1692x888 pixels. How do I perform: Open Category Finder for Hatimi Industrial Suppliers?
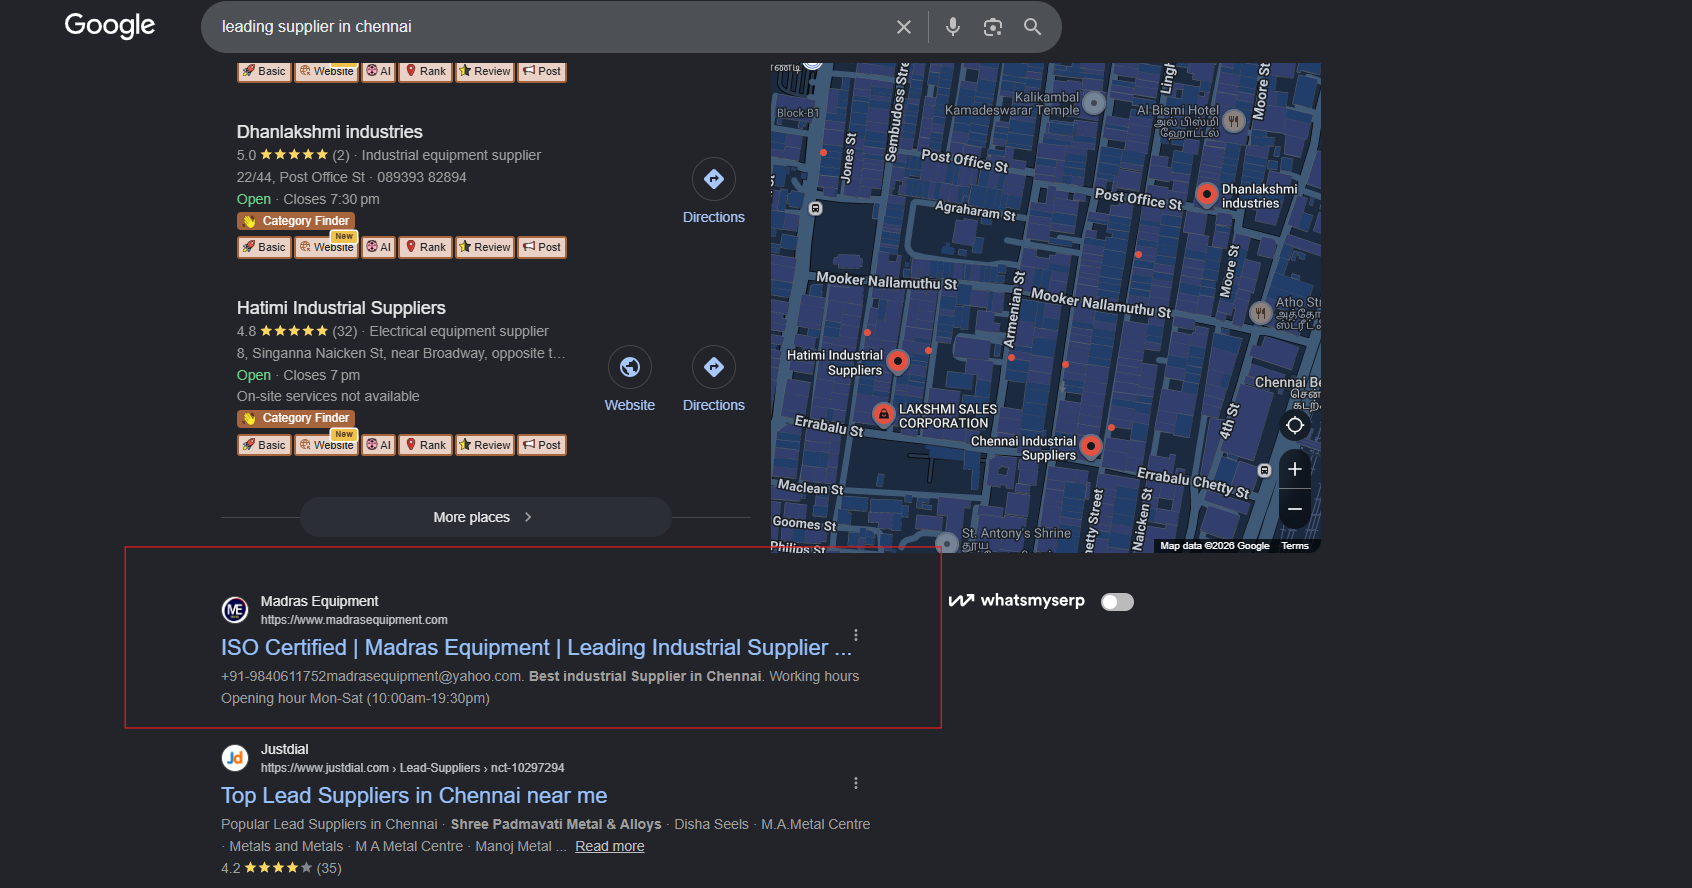point(296,418)
